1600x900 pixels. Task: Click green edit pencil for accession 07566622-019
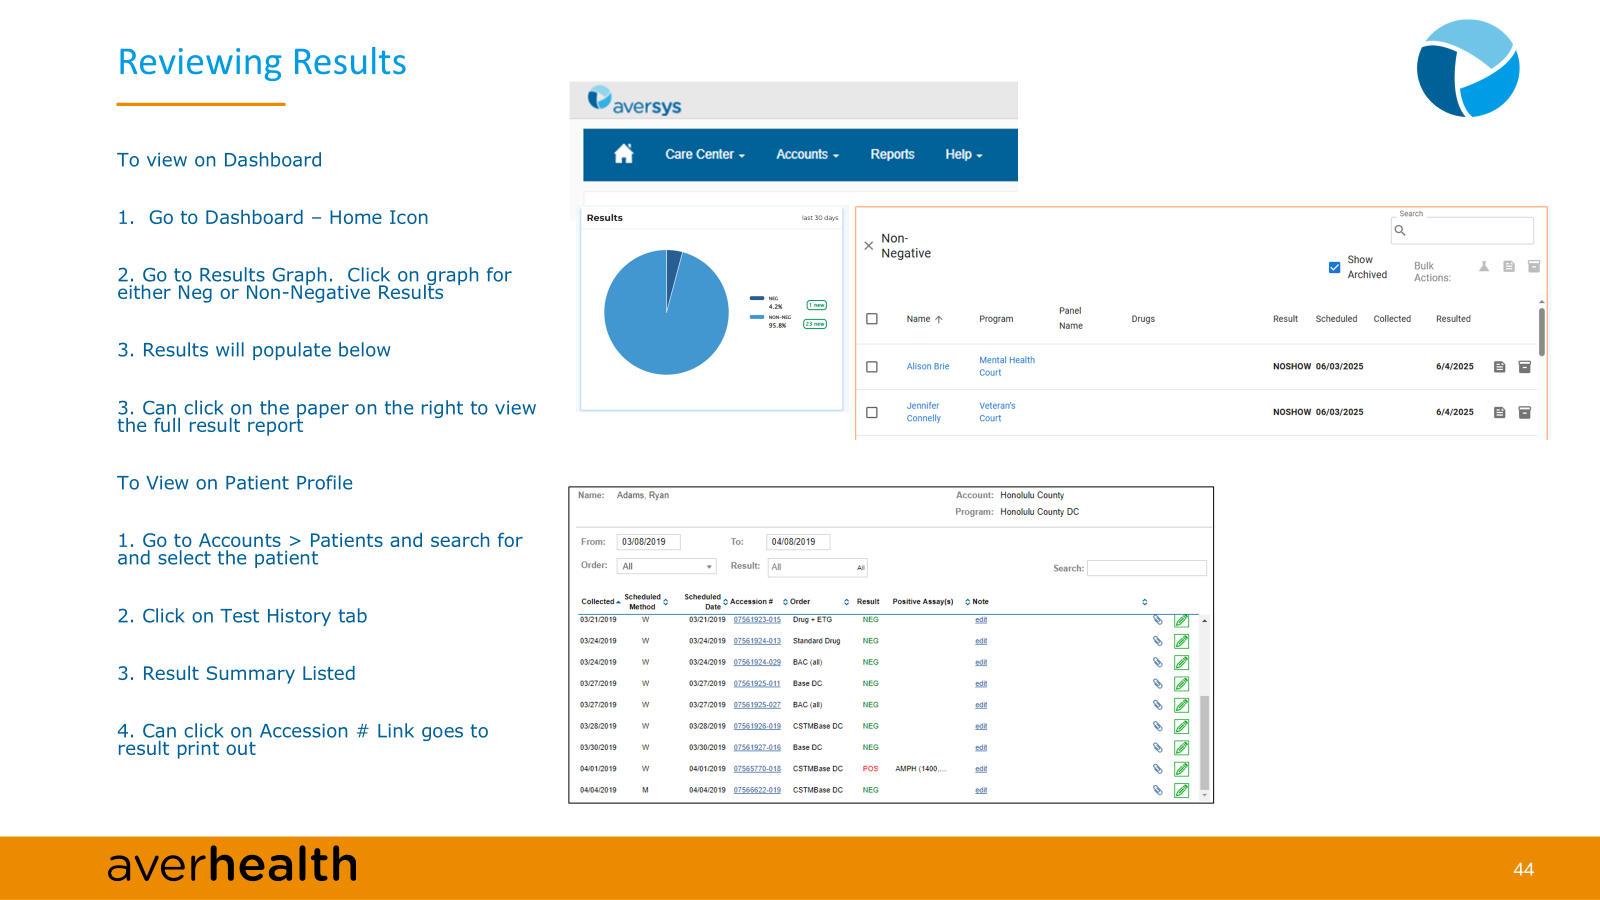click(1181, 790)
